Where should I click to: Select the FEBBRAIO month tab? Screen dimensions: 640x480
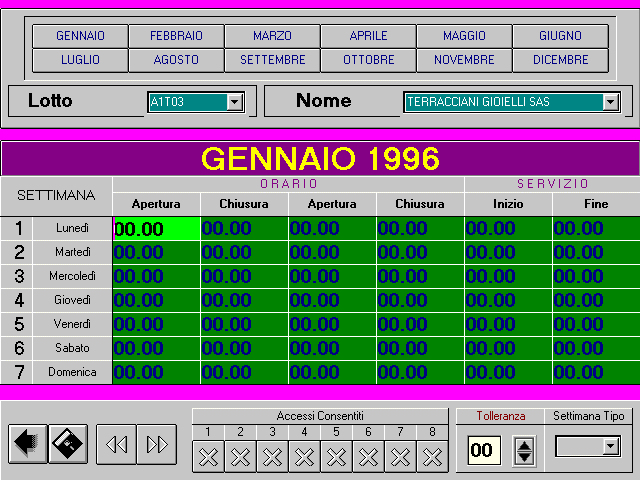(x=176, y=36)
